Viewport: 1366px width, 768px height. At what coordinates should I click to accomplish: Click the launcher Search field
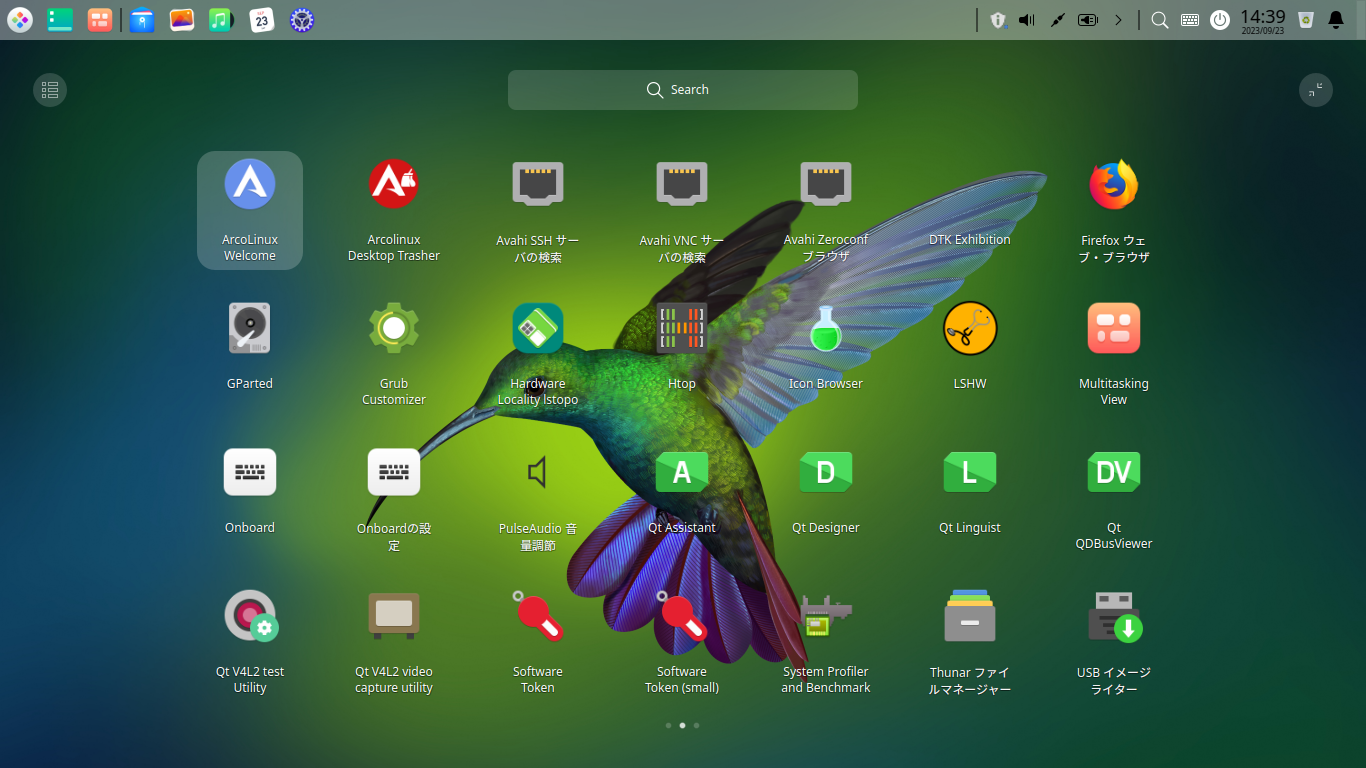tap(683, 90)
